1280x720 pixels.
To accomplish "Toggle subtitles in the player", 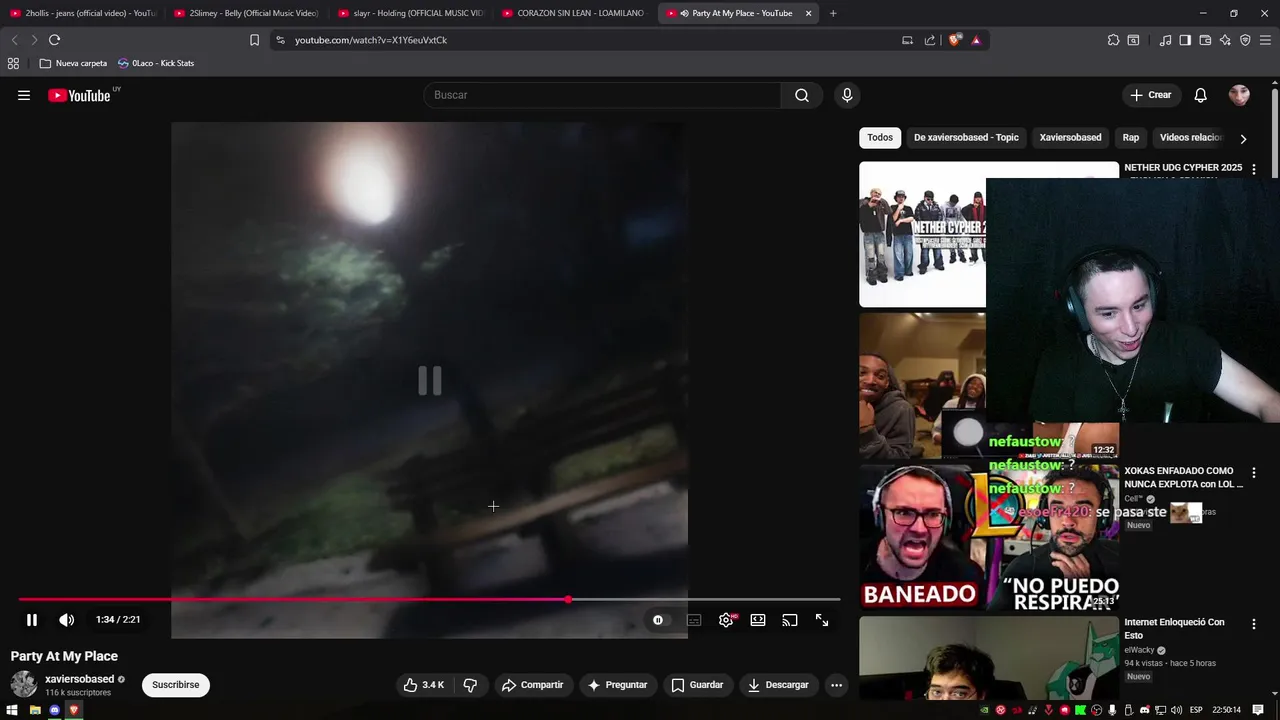I will point(694,620).
